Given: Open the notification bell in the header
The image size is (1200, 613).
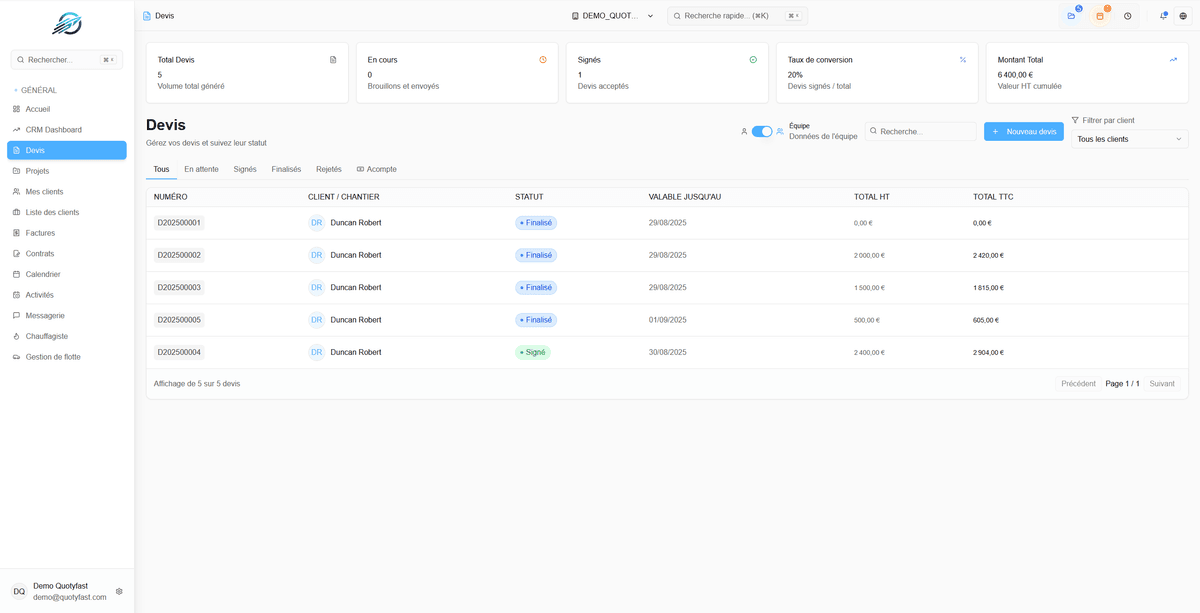Looking at the screenshot, I should click(1161, 15).
